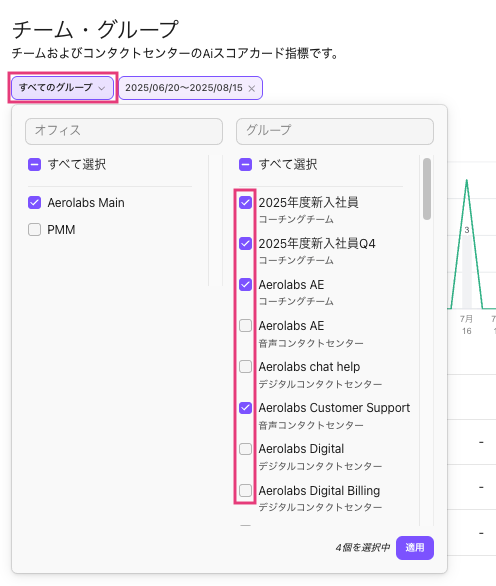Focus the グループ search field
The height and width of the screenshot is (586, 496).
pyautogui.click(x=335, y=131)
